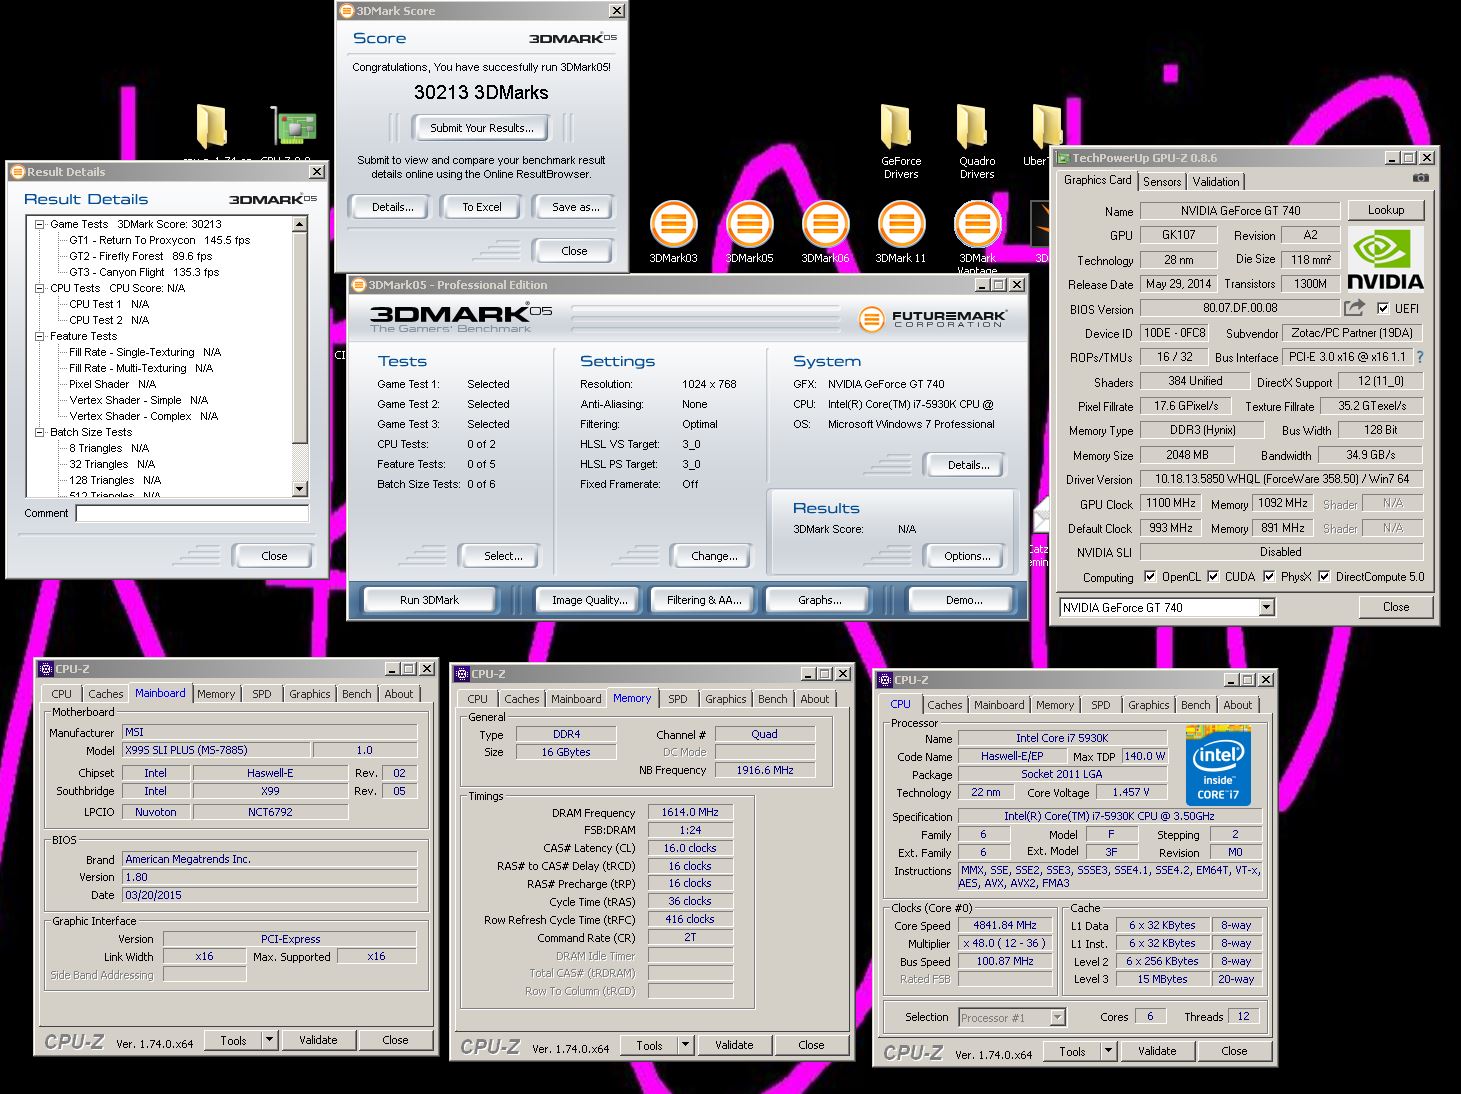Click the Demo... button
The image size is (1461, 1094).
point(964,600)
